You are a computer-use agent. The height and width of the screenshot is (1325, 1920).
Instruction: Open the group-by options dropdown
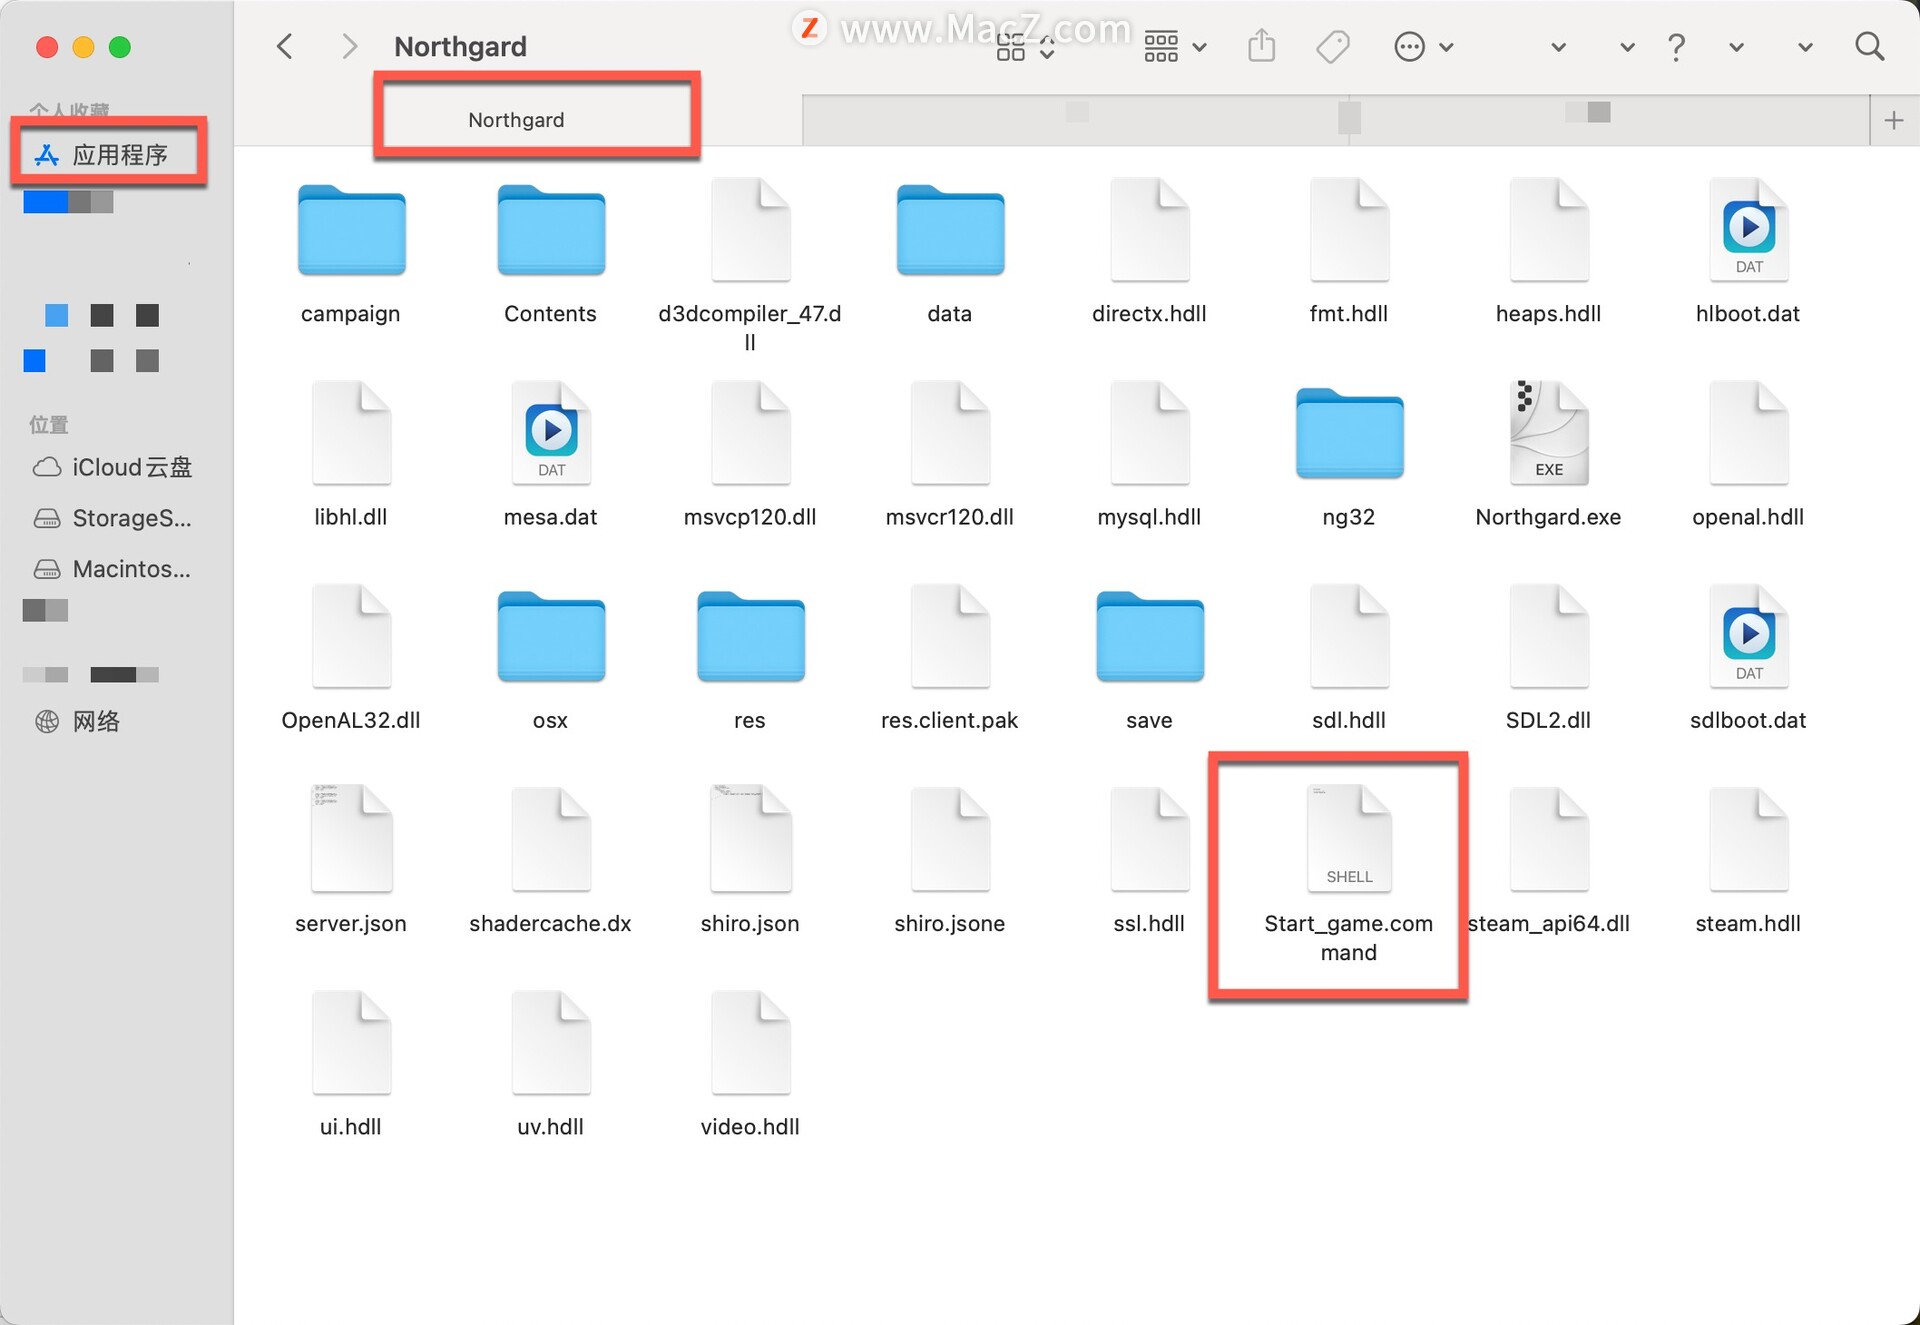[1175, 47]
